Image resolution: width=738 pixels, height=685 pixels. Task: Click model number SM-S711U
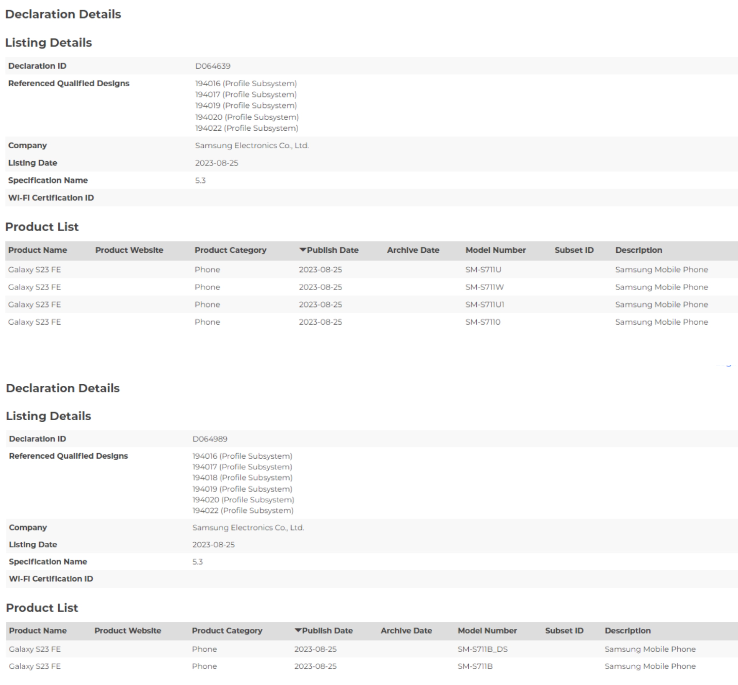483,270
